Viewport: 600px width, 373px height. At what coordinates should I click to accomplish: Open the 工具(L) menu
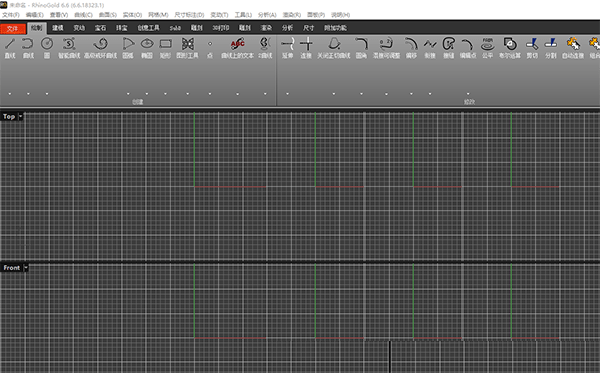tap(243, 15)
